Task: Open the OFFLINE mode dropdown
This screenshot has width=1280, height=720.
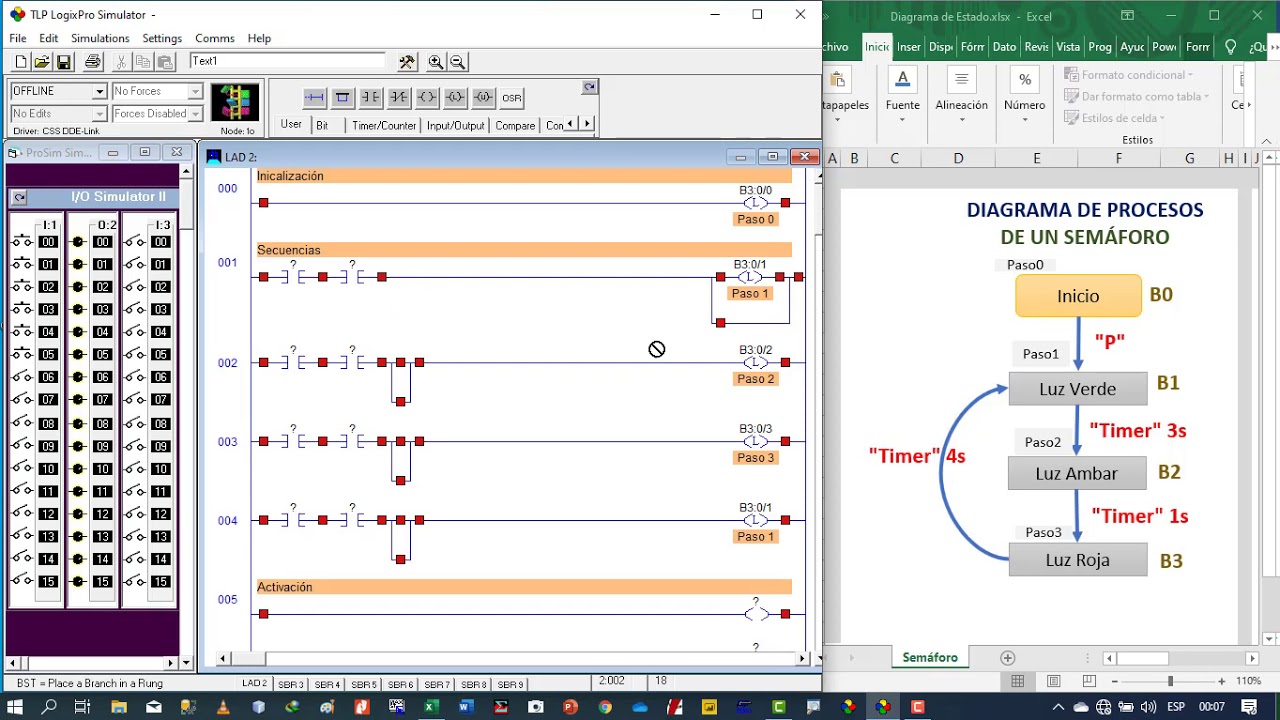Action: pos(99,91)
